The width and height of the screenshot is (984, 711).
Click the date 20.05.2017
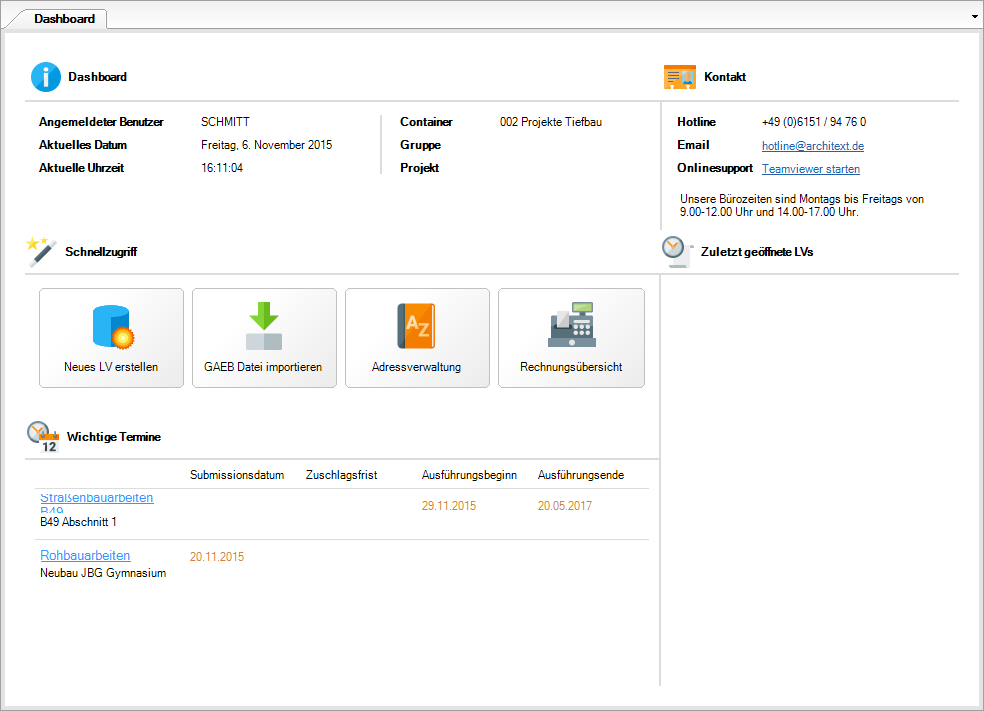(565, 506)
